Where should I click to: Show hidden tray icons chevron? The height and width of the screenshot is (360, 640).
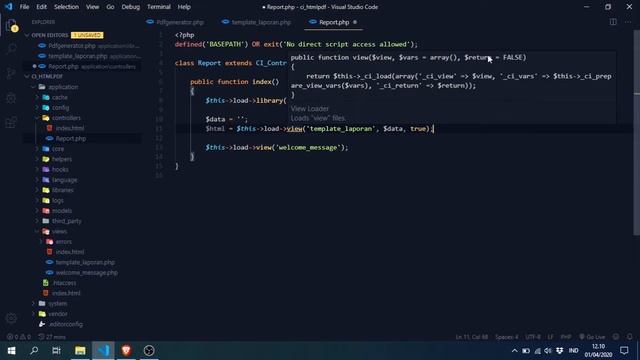(514, 351)
